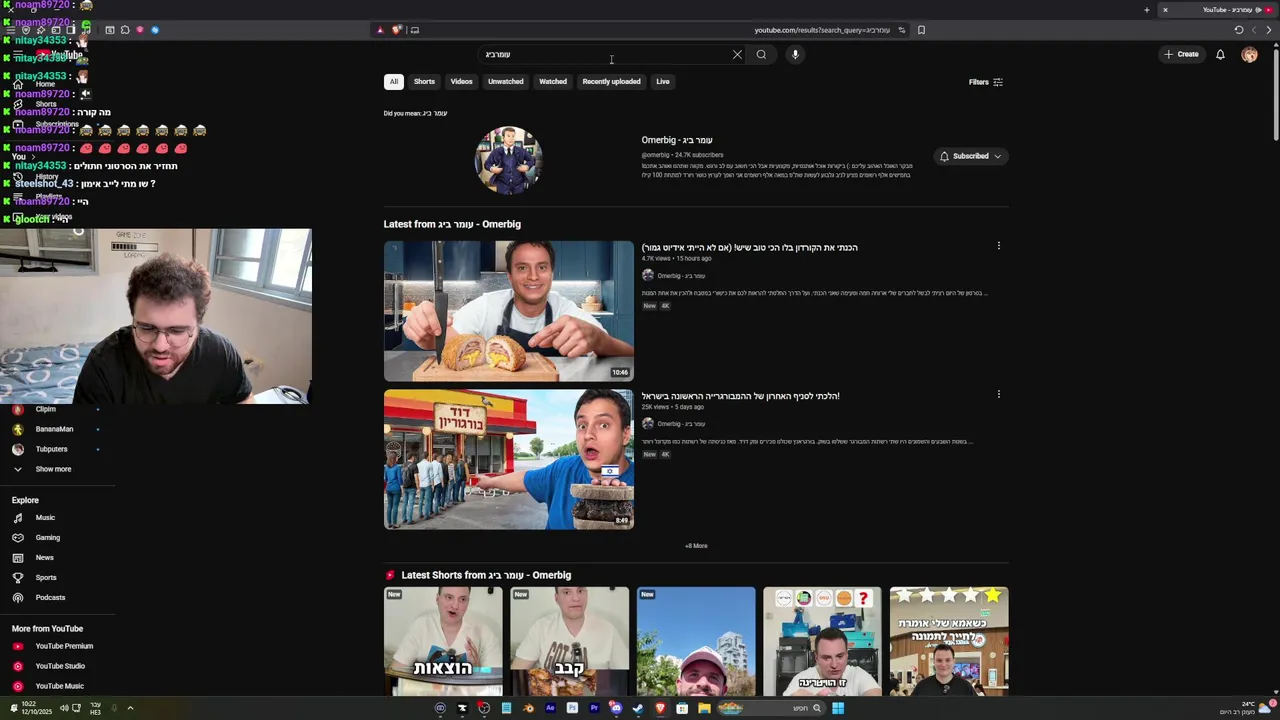Viewport: 1280px width, 720px height.
Task: Open the Omerbig channel name link
Action: coord(677,140)
